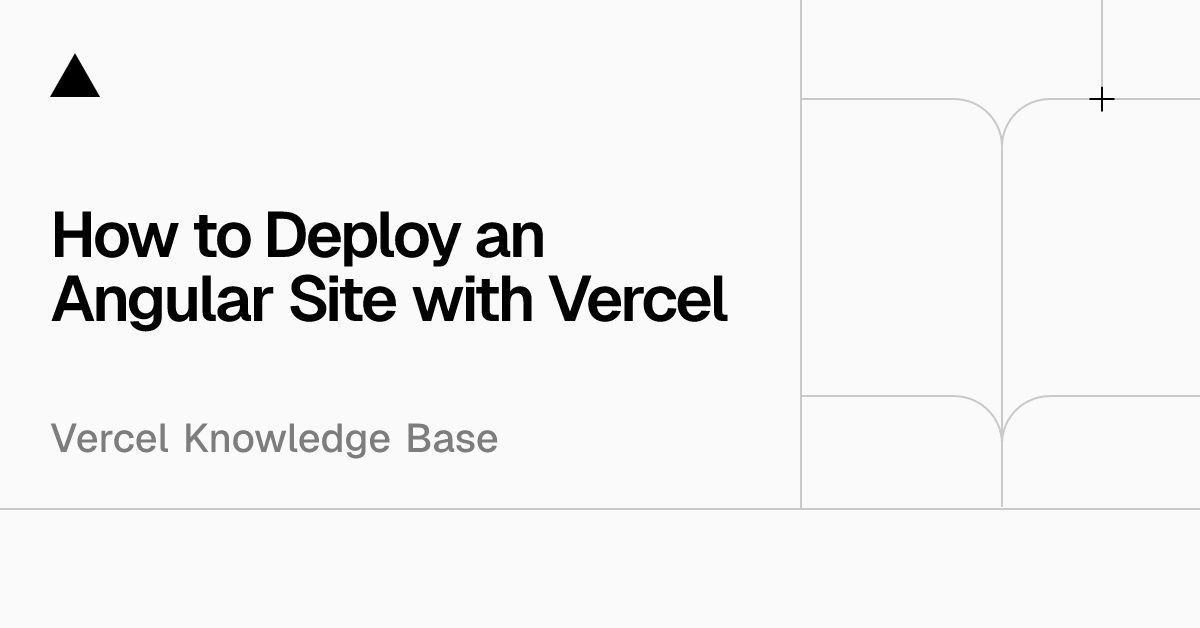Click the "Angular Site with Vercel" headline line
This screenshot has width=1200, height=628.
389,297
